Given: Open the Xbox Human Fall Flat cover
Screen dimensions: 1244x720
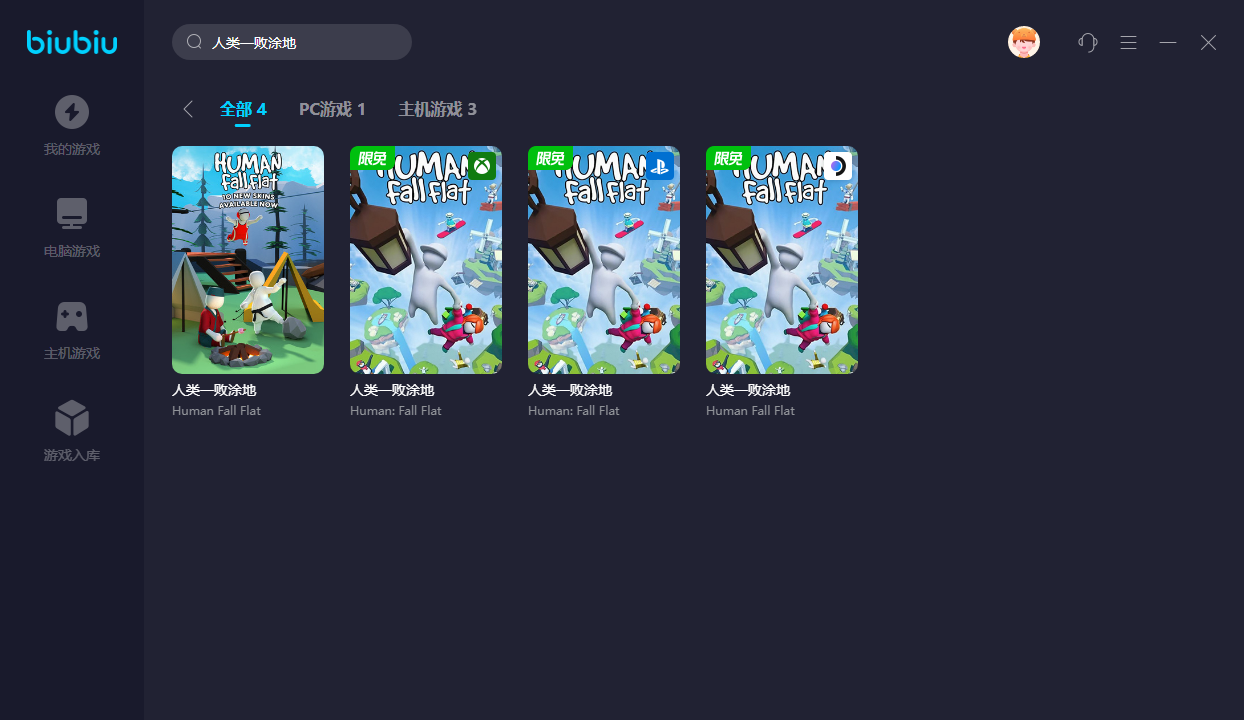Looking at the screenshot, I should tap(426, 260).
